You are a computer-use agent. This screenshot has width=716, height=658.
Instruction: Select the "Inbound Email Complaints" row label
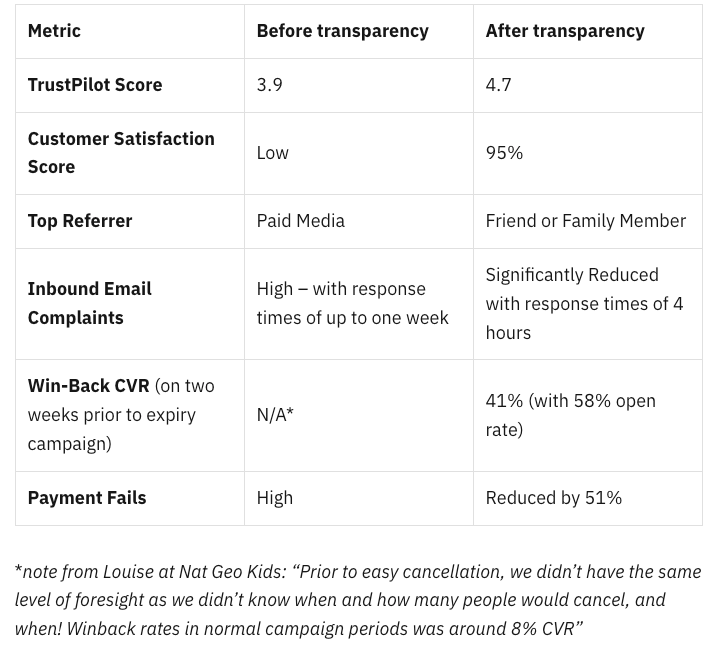[x=90, y=303]
